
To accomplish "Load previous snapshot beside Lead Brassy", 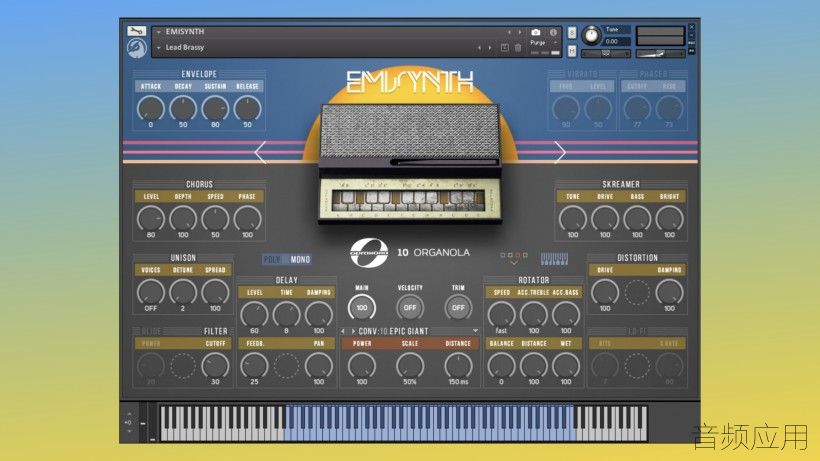I will [x=479, y=48].
